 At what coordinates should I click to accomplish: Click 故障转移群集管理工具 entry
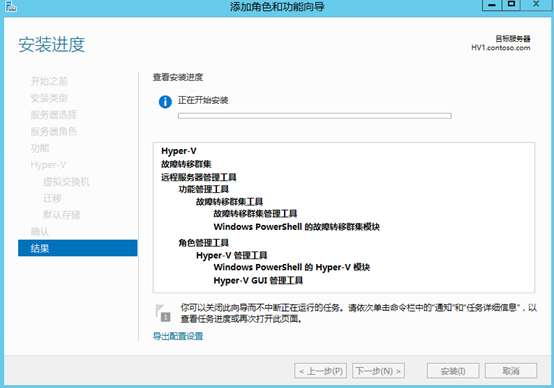(255, 213)
